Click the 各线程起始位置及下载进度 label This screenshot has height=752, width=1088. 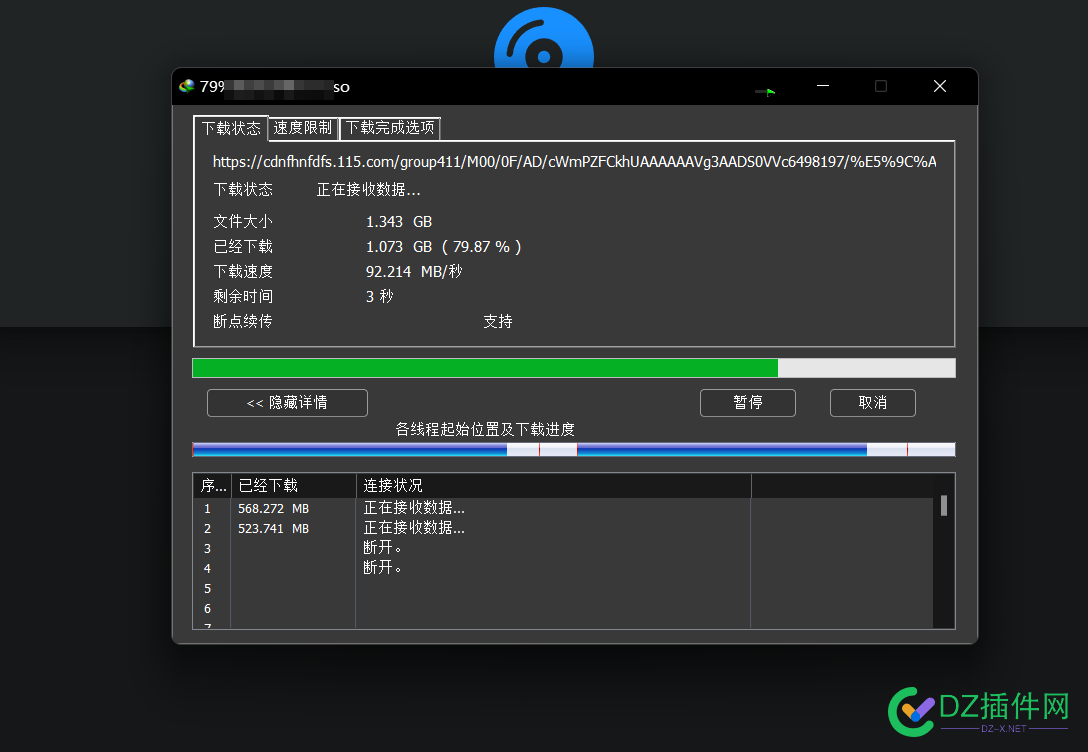coord(485,429)
